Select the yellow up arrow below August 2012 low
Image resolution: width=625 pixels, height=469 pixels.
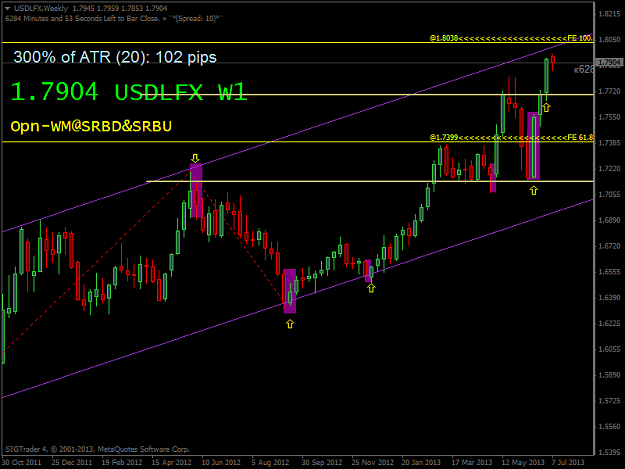click(x=290, y=324)
